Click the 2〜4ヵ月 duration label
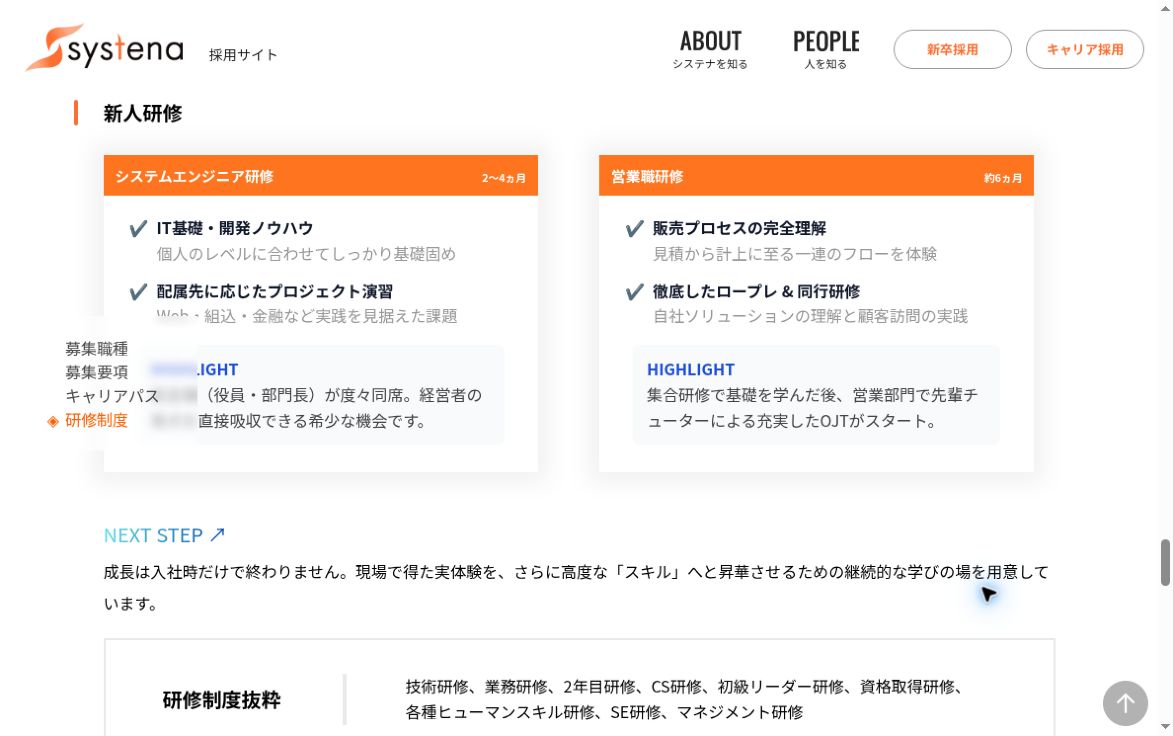The width and height of the screenshot is (1173, 736). click(x=503, y=178)
